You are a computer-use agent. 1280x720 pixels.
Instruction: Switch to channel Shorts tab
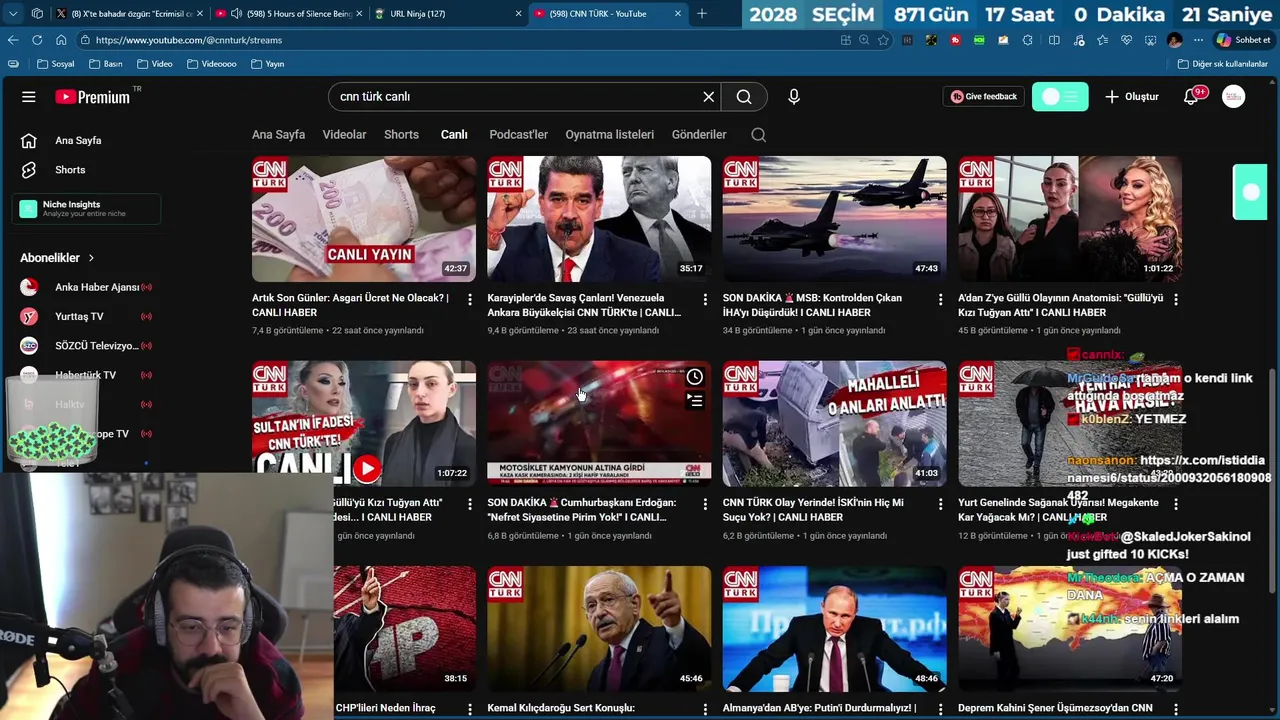click(x=401, y=135)
